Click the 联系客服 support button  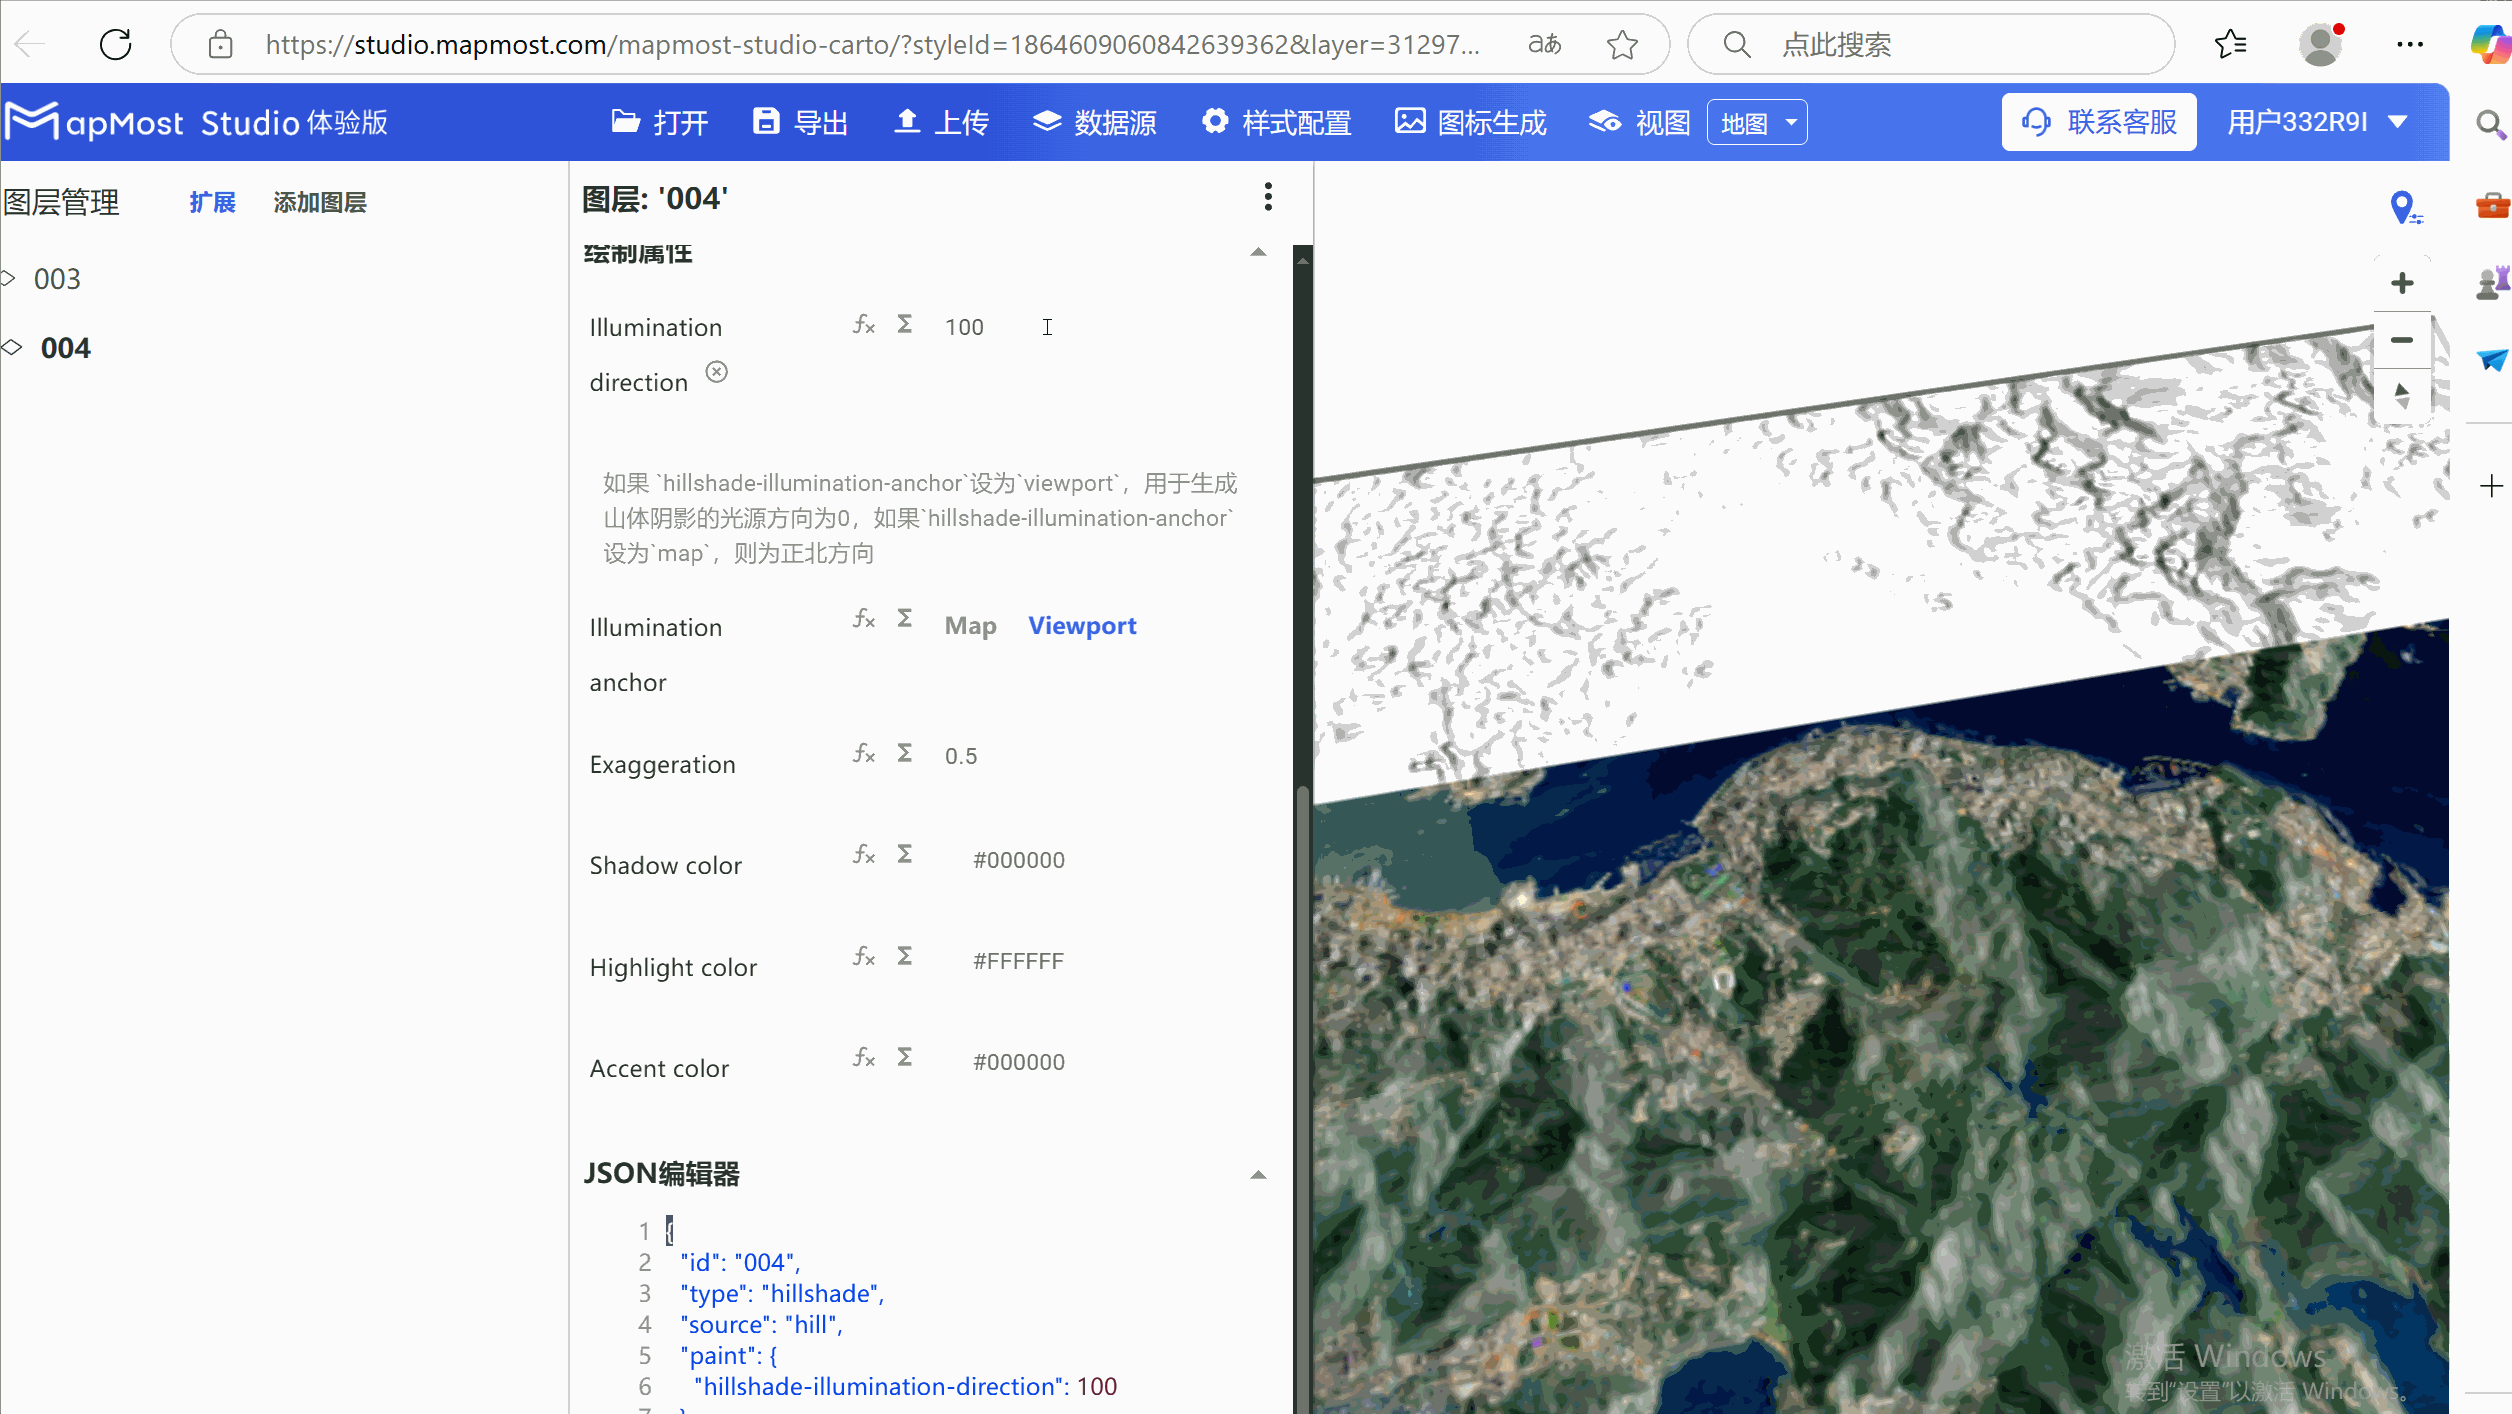tap(2098, 121)
